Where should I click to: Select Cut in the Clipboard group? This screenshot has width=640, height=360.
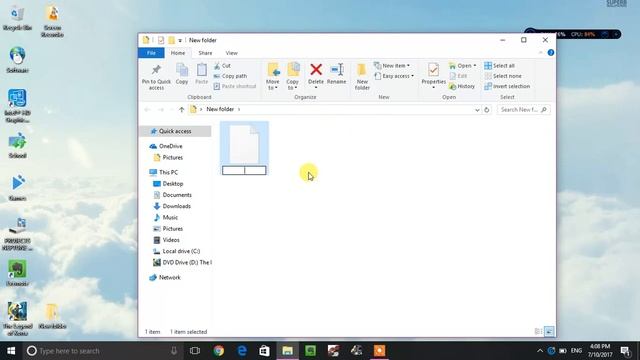click(x=222, y=66)
